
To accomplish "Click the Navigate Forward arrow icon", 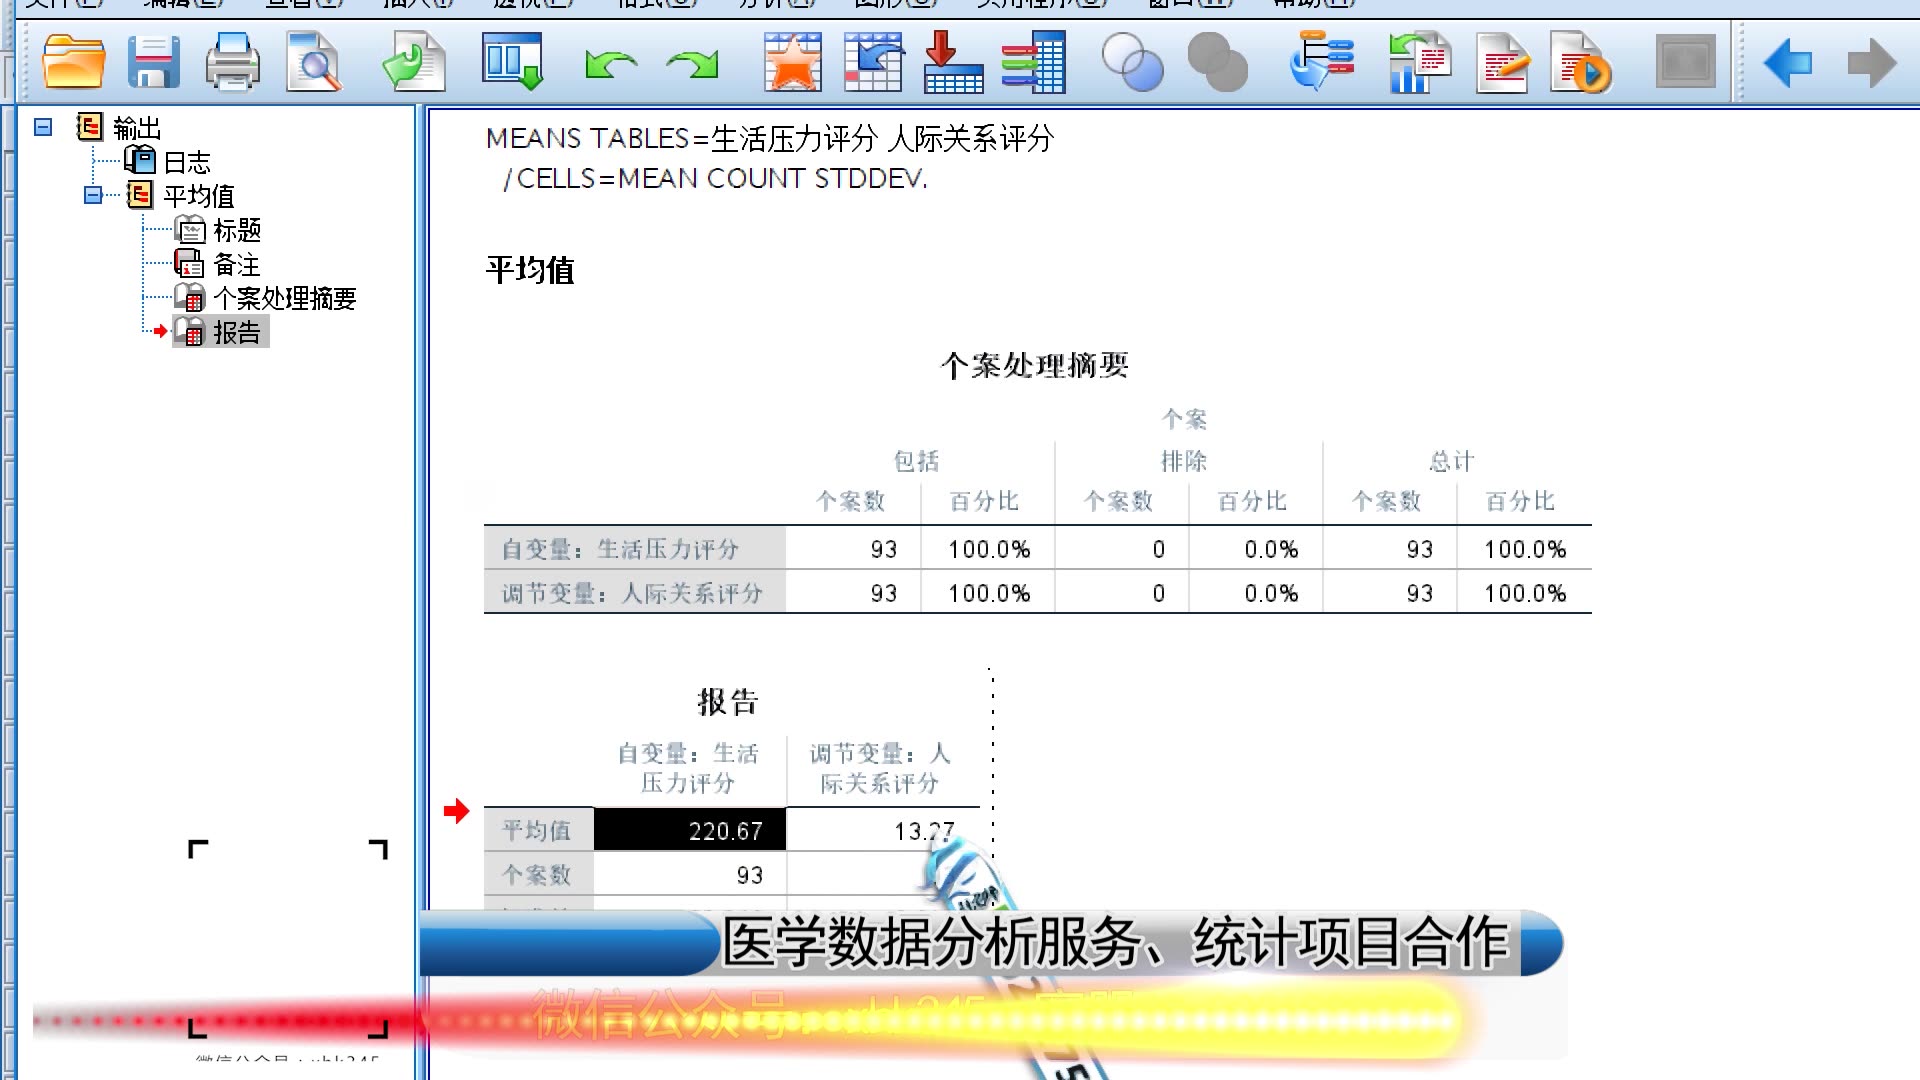I will tap(1871, 63).
